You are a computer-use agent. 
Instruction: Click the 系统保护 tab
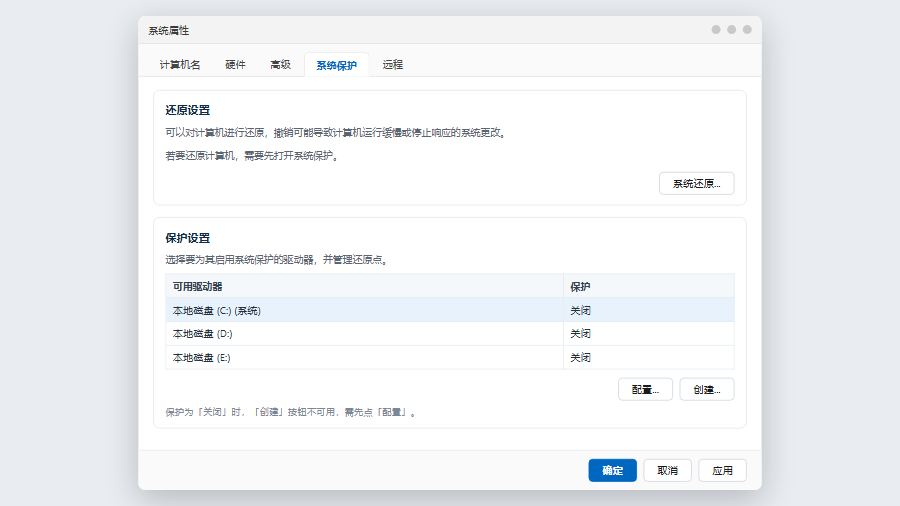(336, 65)
